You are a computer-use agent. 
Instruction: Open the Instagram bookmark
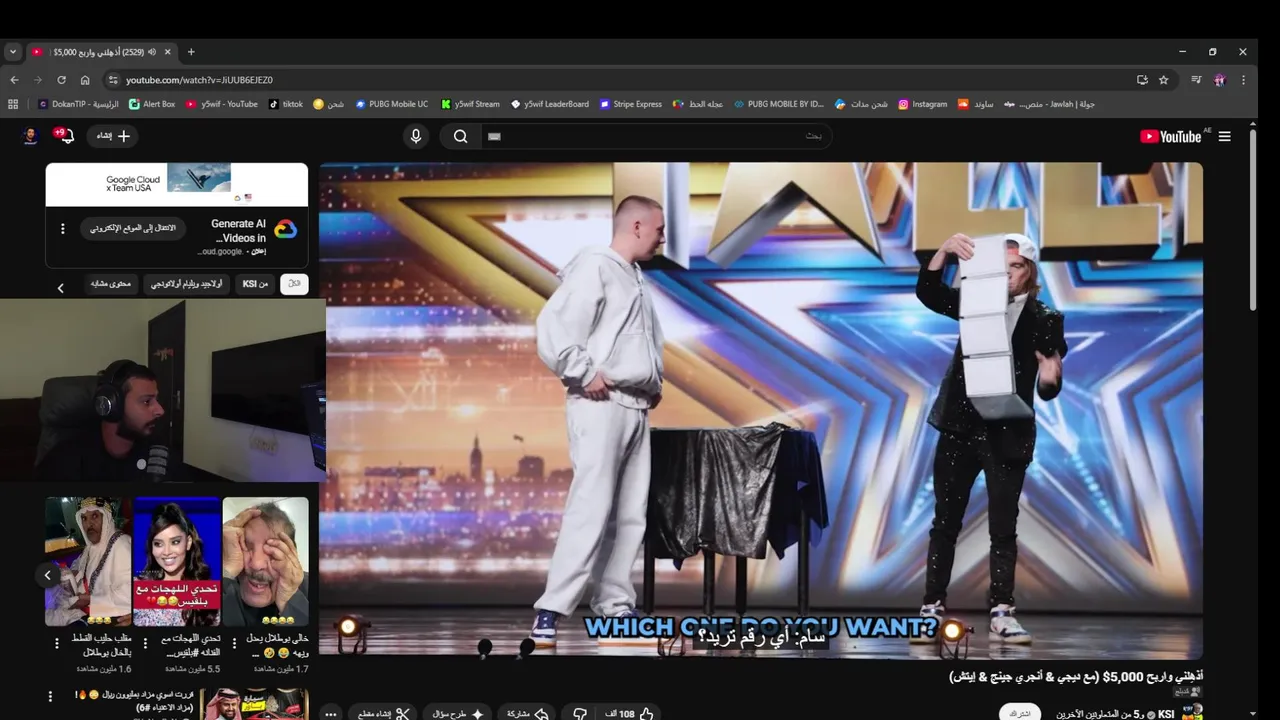922,104
